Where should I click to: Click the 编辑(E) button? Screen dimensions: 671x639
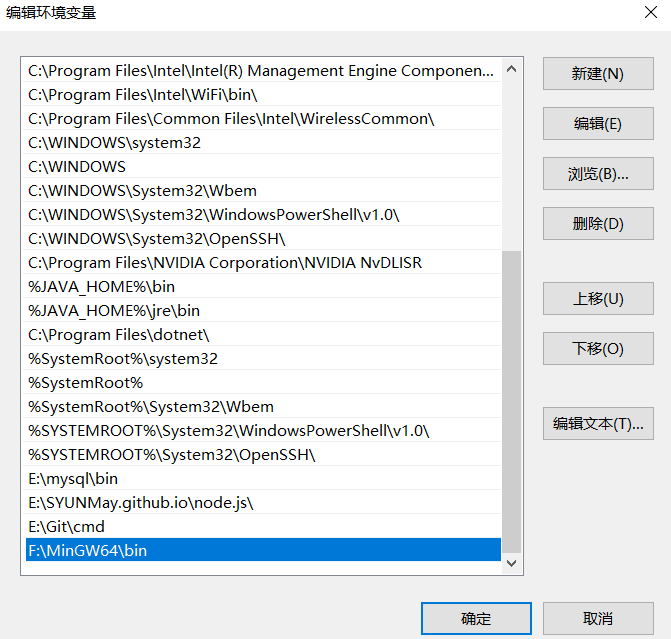coord(598,124)
